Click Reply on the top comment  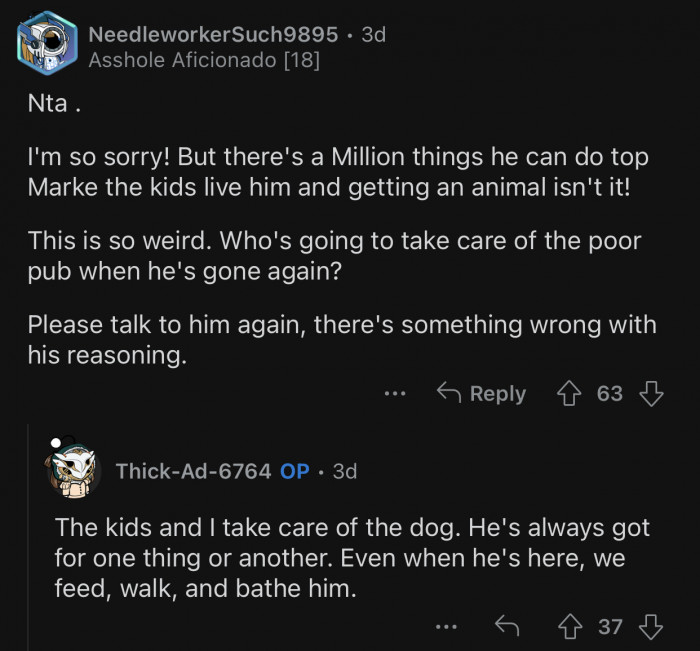(x=482, y=394)
